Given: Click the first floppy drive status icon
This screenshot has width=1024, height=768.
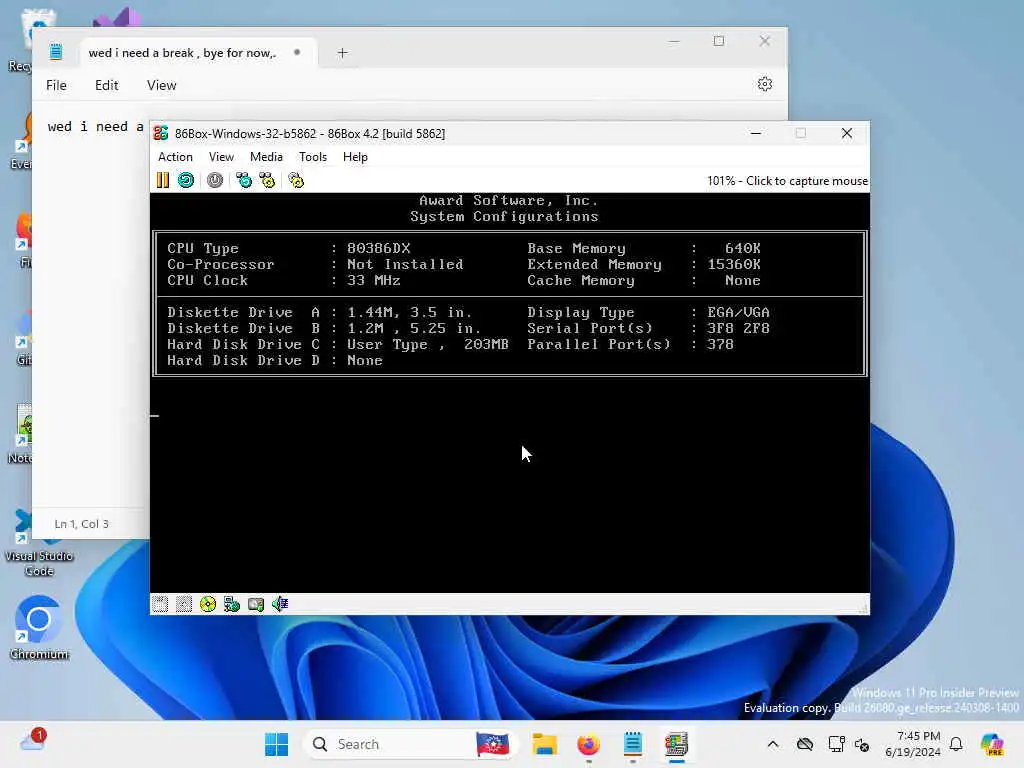Looking at the screenshot, I should tap(160, 604).
